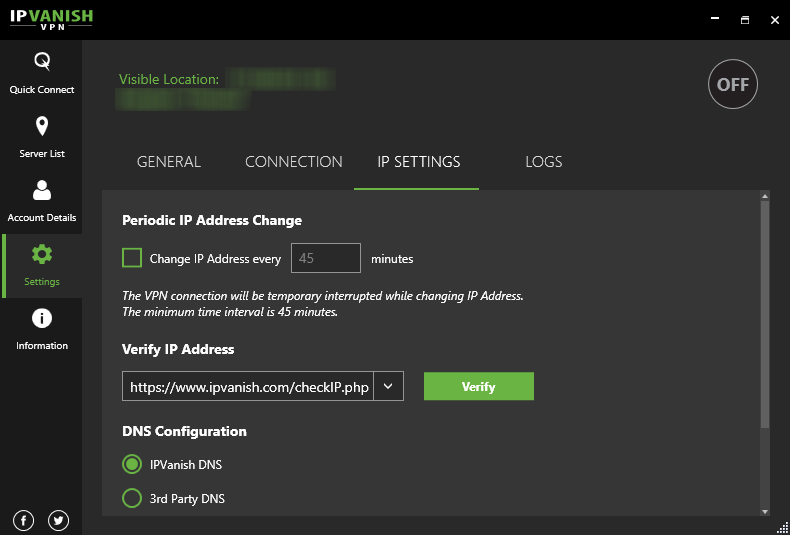Screen dimensions: 790x535
Task: Select the IP SETTINGS tab
Action: pos(418,162)
